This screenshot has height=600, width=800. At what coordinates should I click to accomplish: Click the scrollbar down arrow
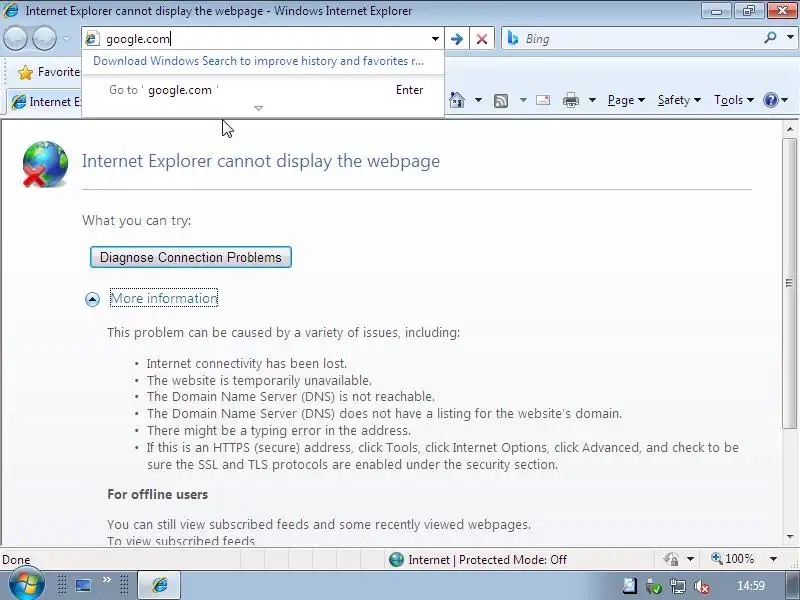pos(790,537)
